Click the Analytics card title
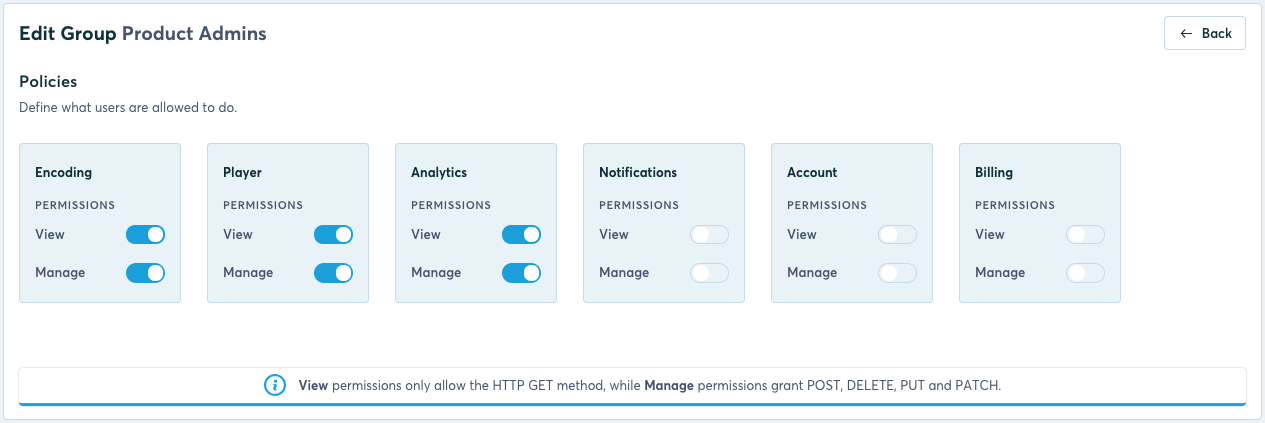The height and width of the screenshot is (423, 1265). pyautogui.click(x=439, y=173)
